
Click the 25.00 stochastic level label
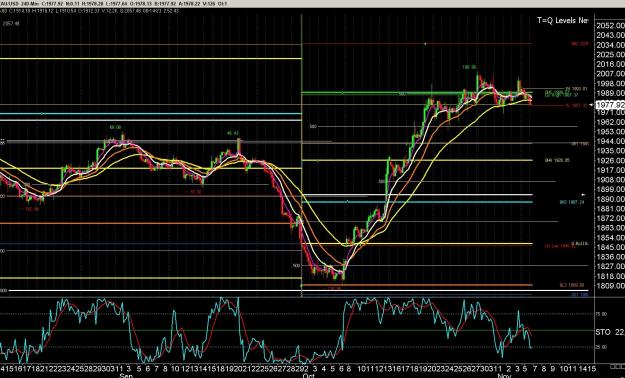coord(601,347)
